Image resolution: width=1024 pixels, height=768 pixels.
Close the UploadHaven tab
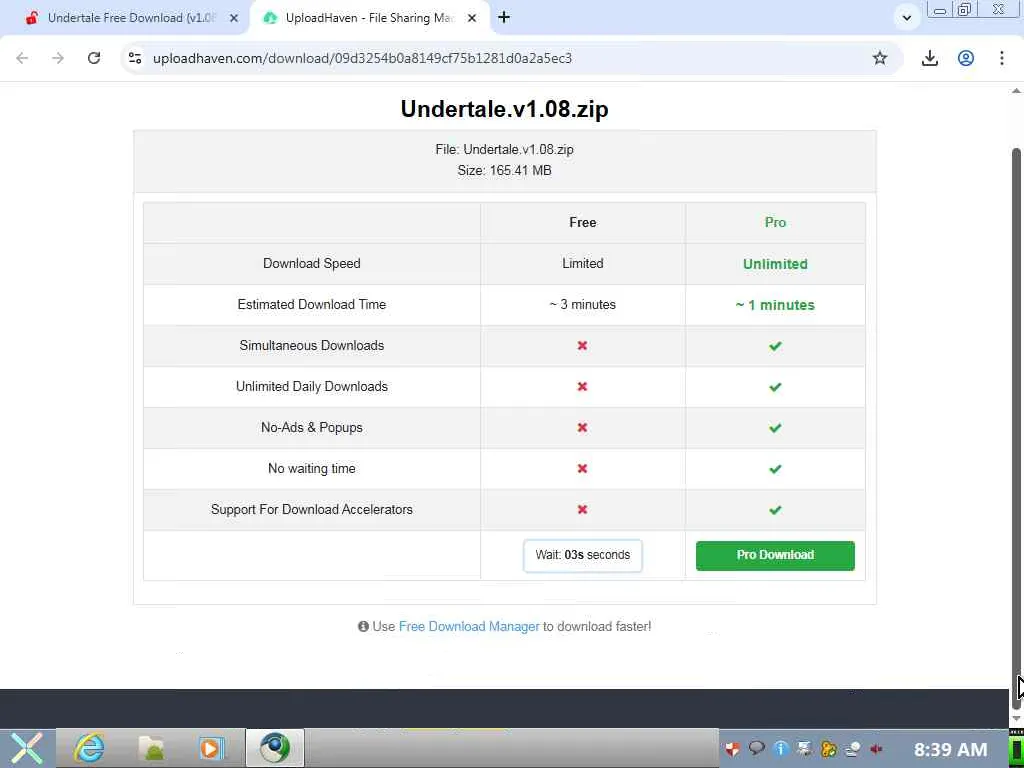coord(472,18)
